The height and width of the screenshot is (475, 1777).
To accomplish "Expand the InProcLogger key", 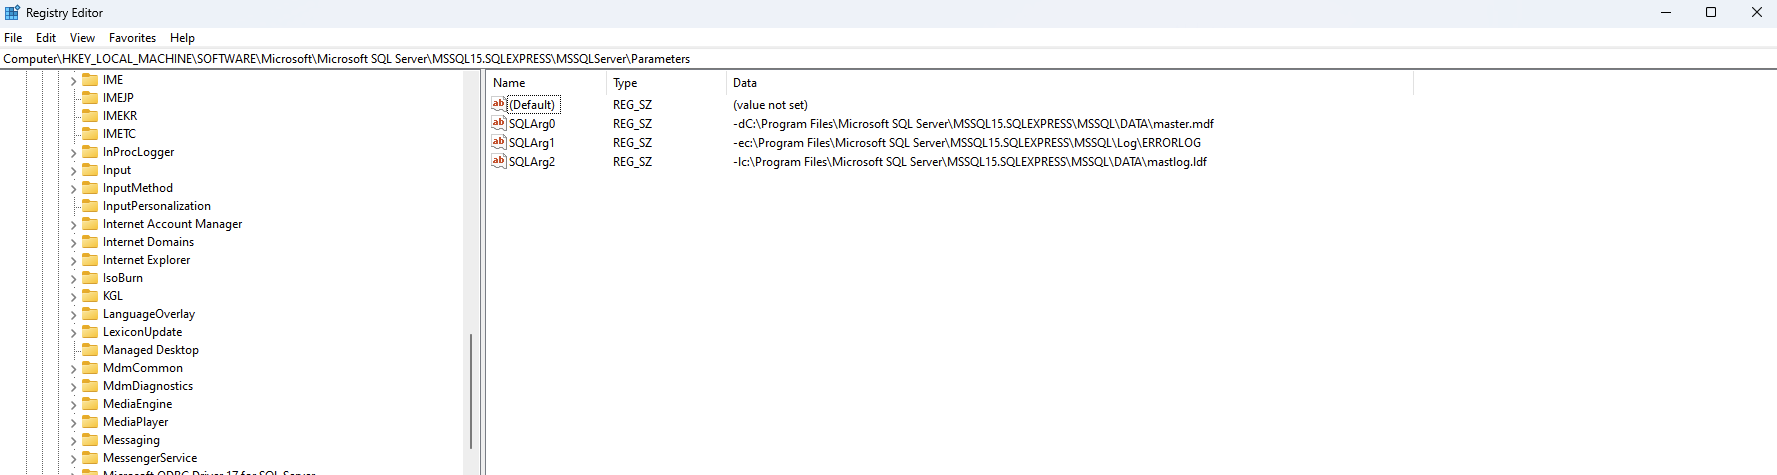I will [x=73, y=152].
